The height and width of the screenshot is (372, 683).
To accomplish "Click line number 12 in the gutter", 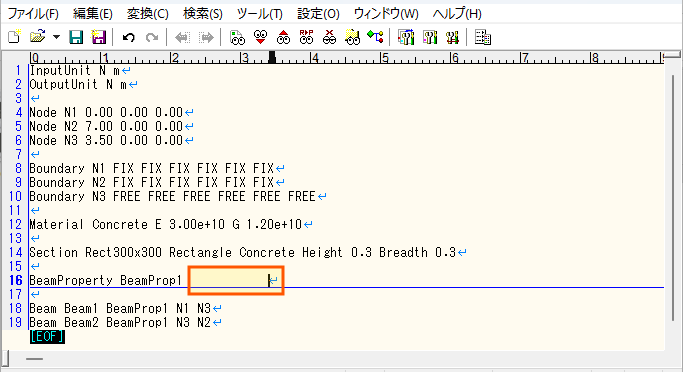I will (x=16, y=224).
